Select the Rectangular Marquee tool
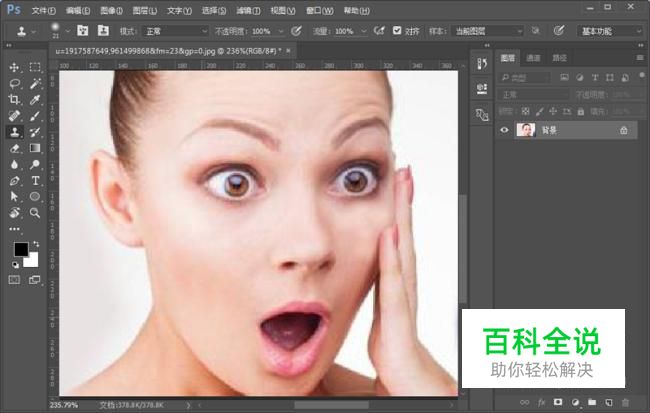The width and height of the screenshot is (650, 413). pos(35,67)
